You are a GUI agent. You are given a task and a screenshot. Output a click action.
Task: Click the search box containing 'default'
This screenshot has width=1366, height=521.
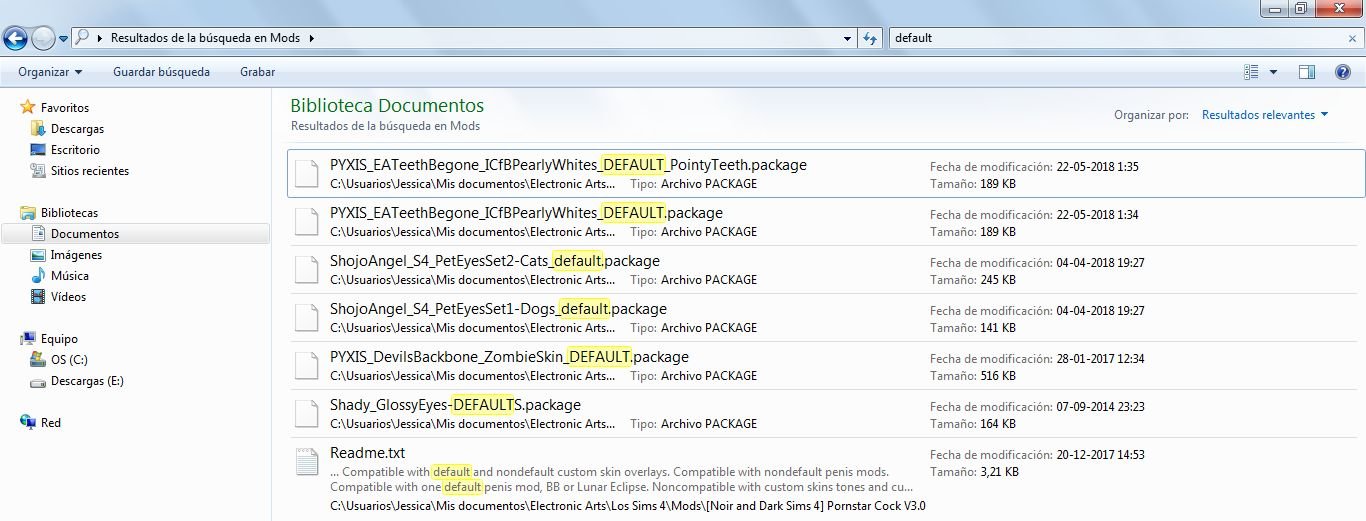point(1116,38)
